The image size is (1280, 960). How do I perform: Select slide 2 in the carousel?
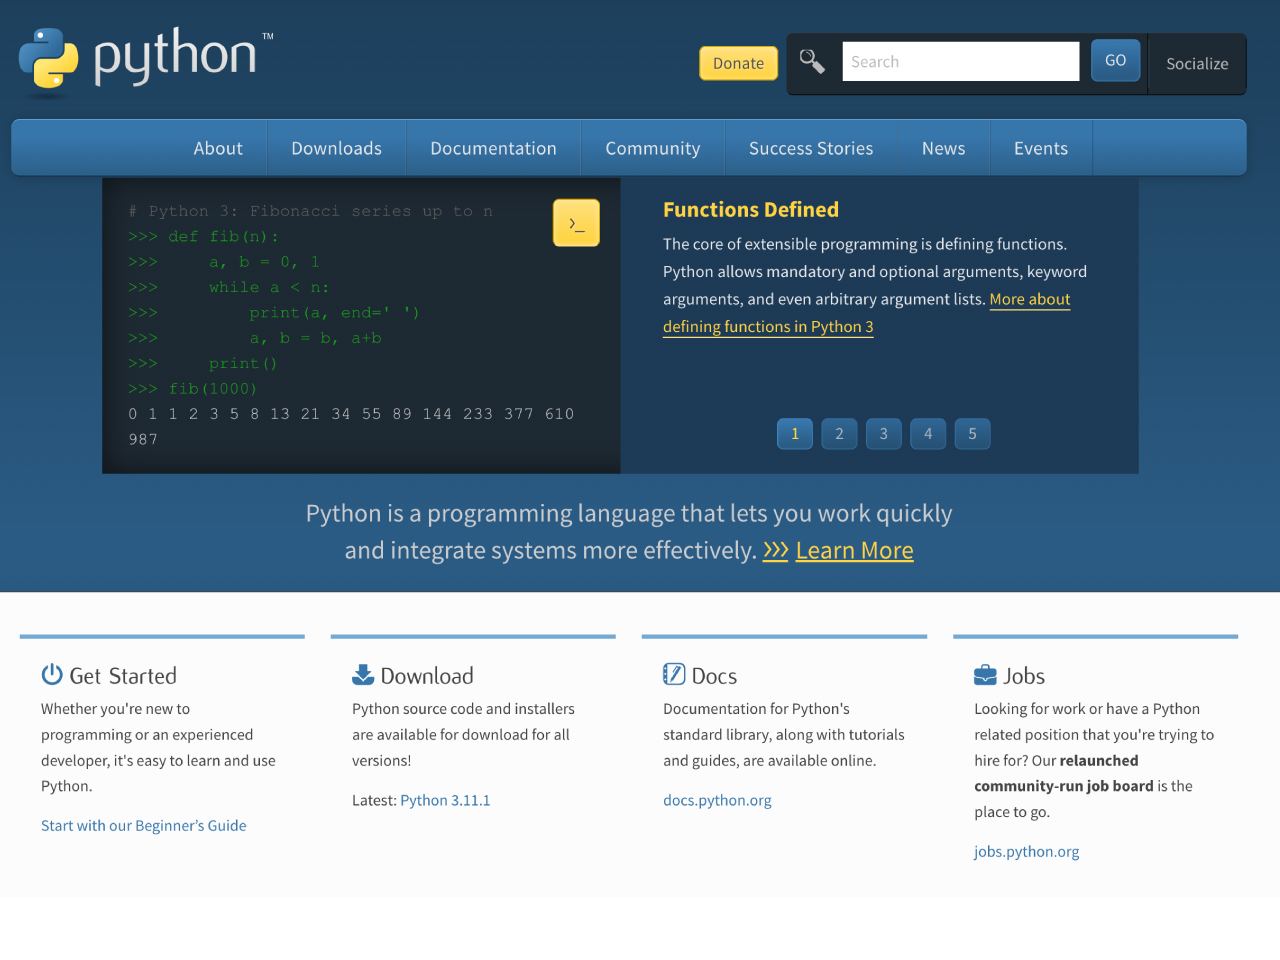839,434
